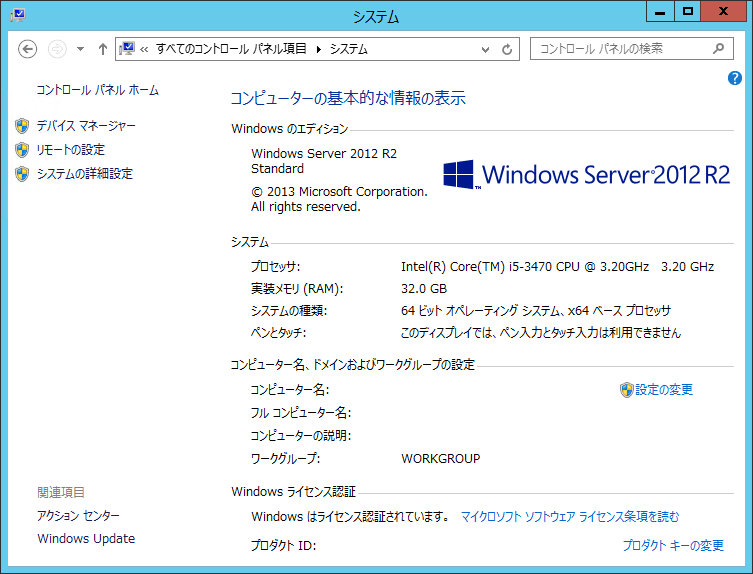
Task: Click 設定の変更 link
Action: click(664, 390)
